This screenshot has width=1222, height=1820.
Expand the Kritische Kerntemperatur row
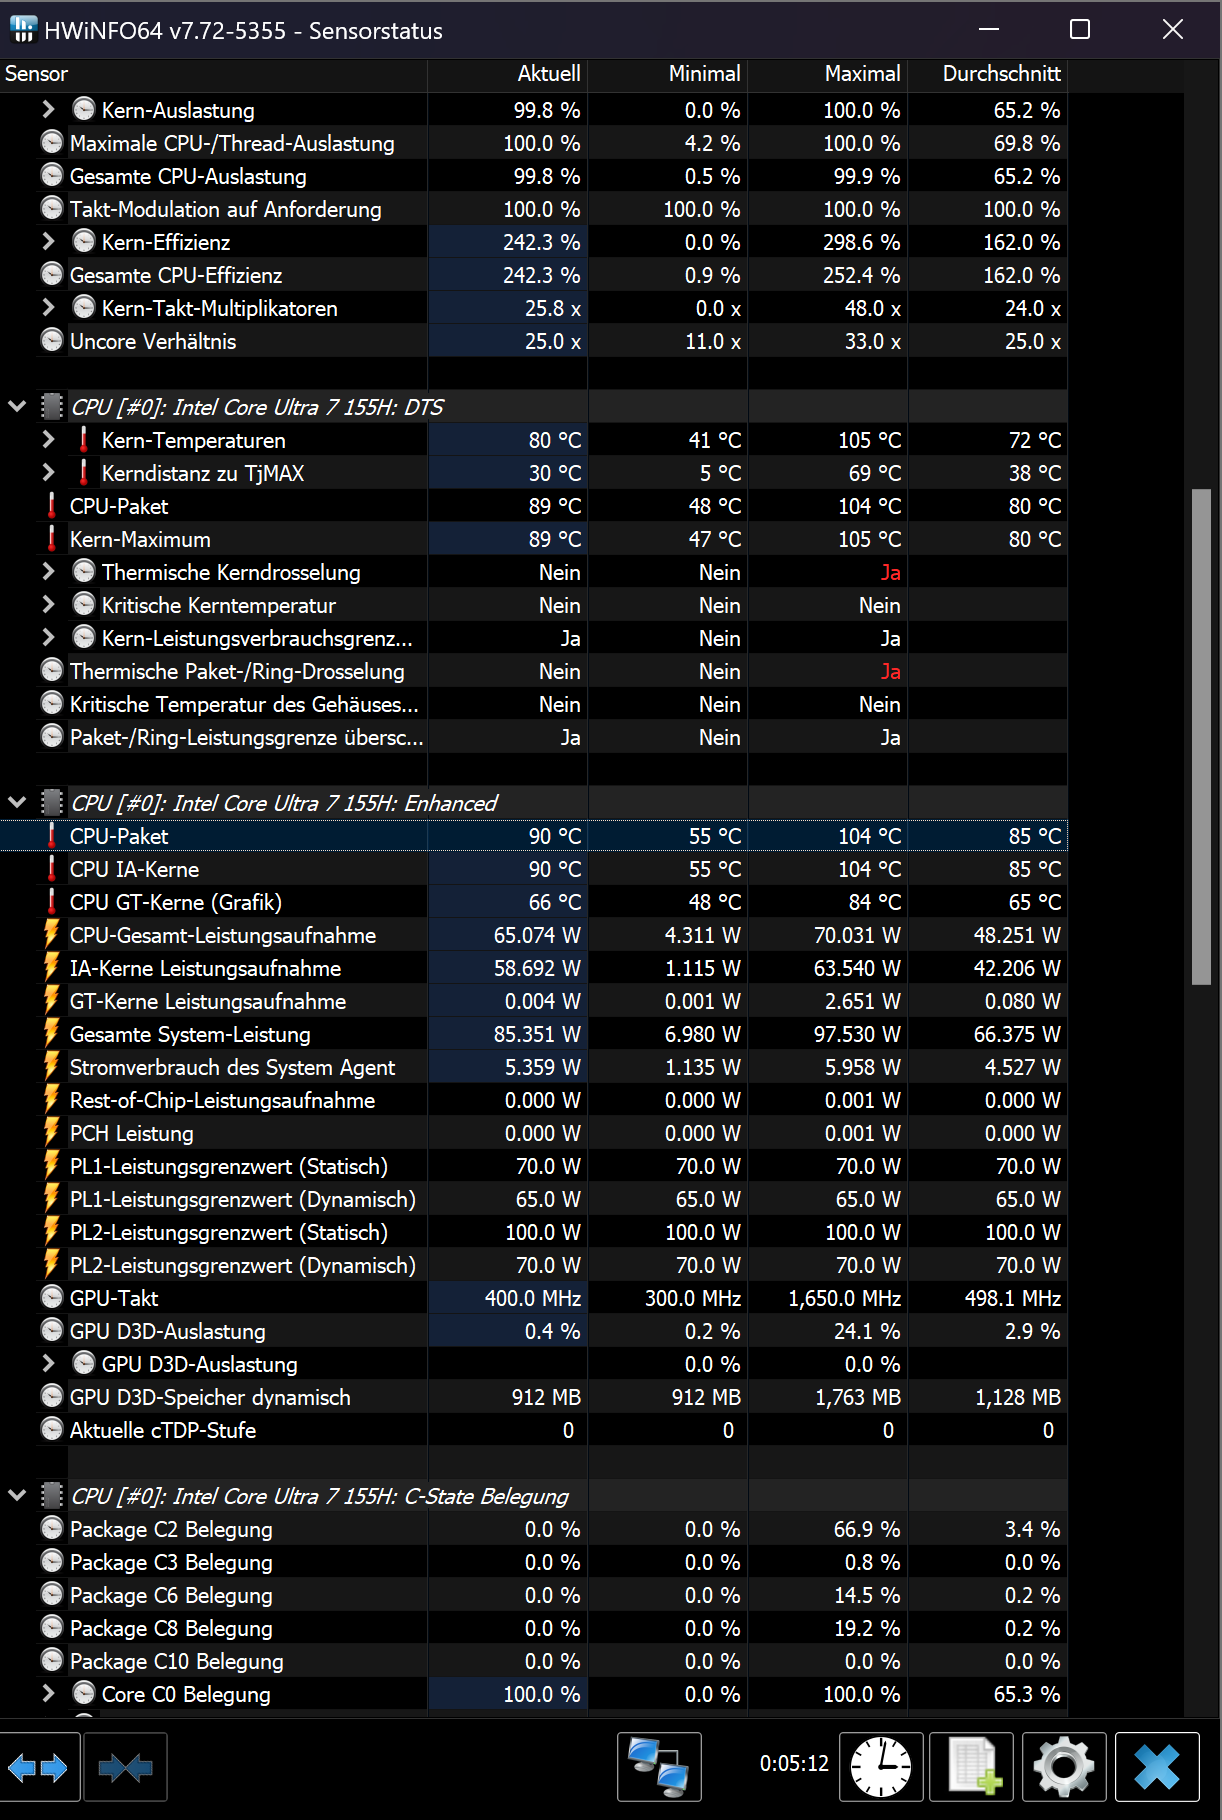(x=48, y=604)
